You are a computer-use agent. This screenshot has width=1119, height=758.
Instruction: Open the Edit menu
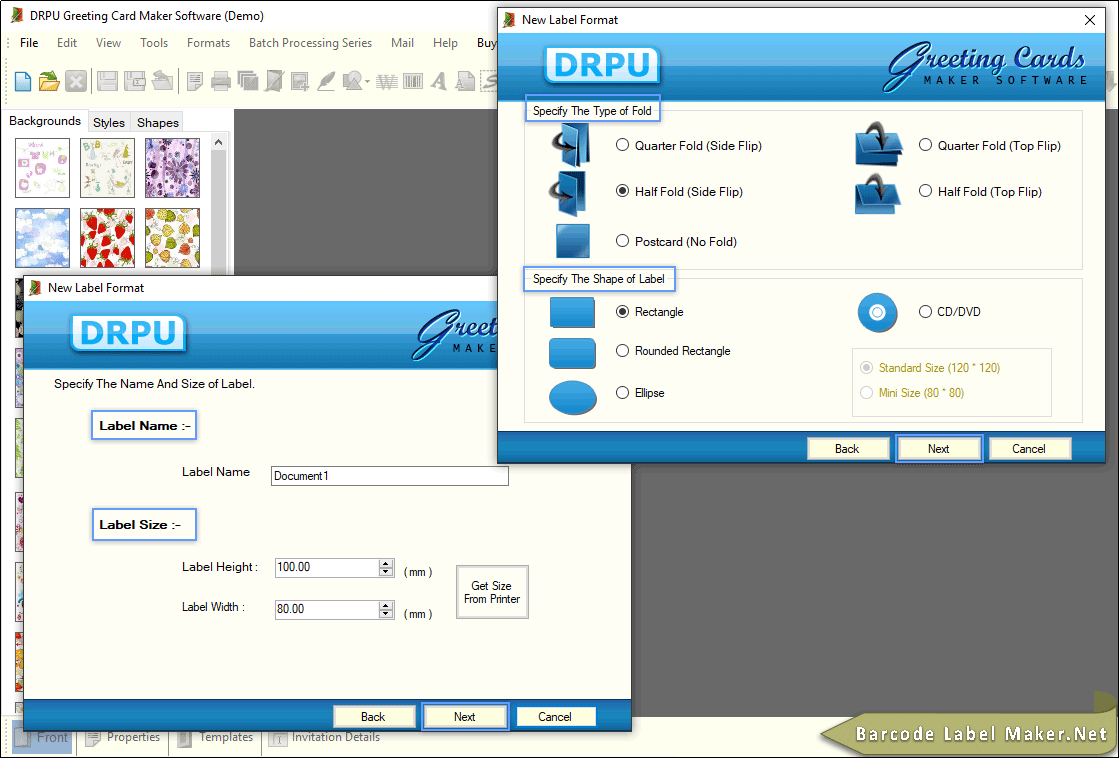tap(67, 43)
